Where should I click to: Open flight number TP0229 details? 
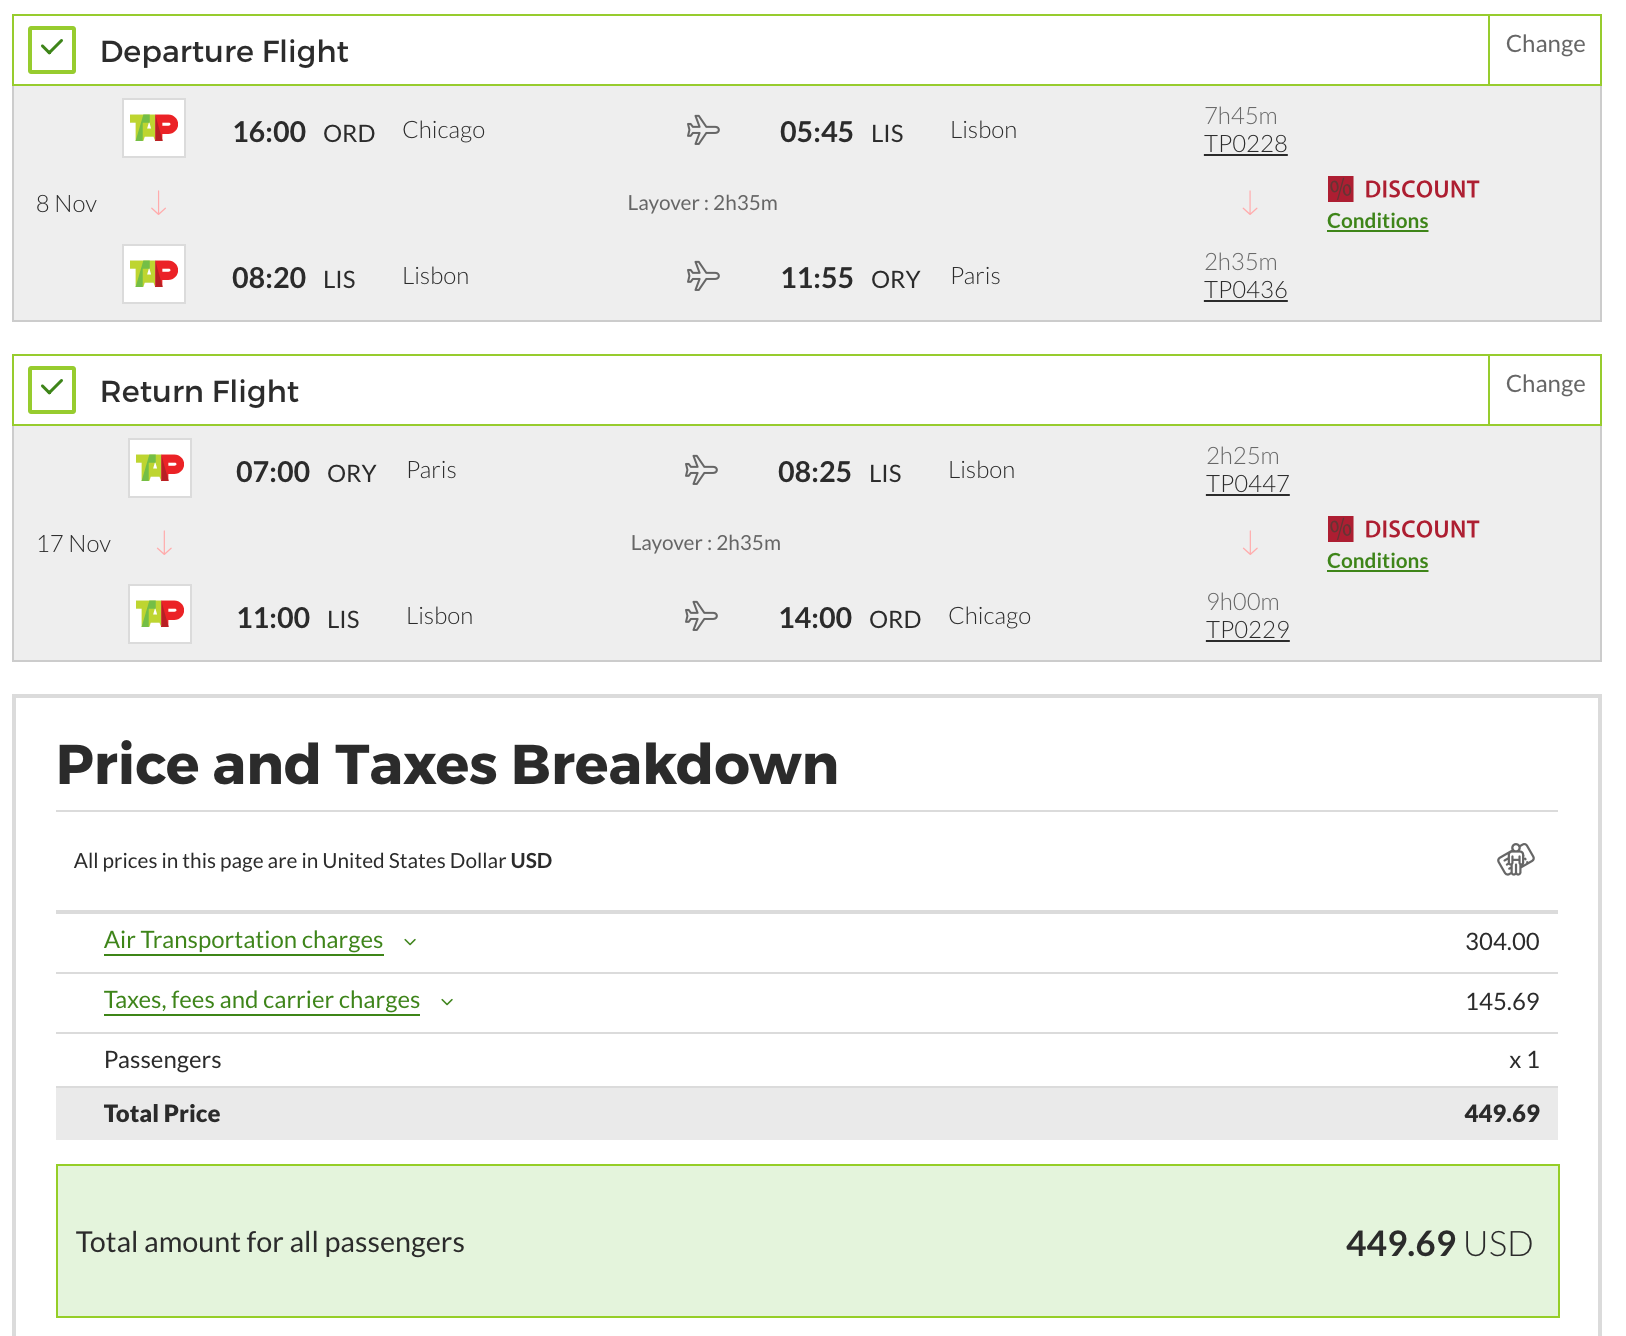click(1247, 630)
